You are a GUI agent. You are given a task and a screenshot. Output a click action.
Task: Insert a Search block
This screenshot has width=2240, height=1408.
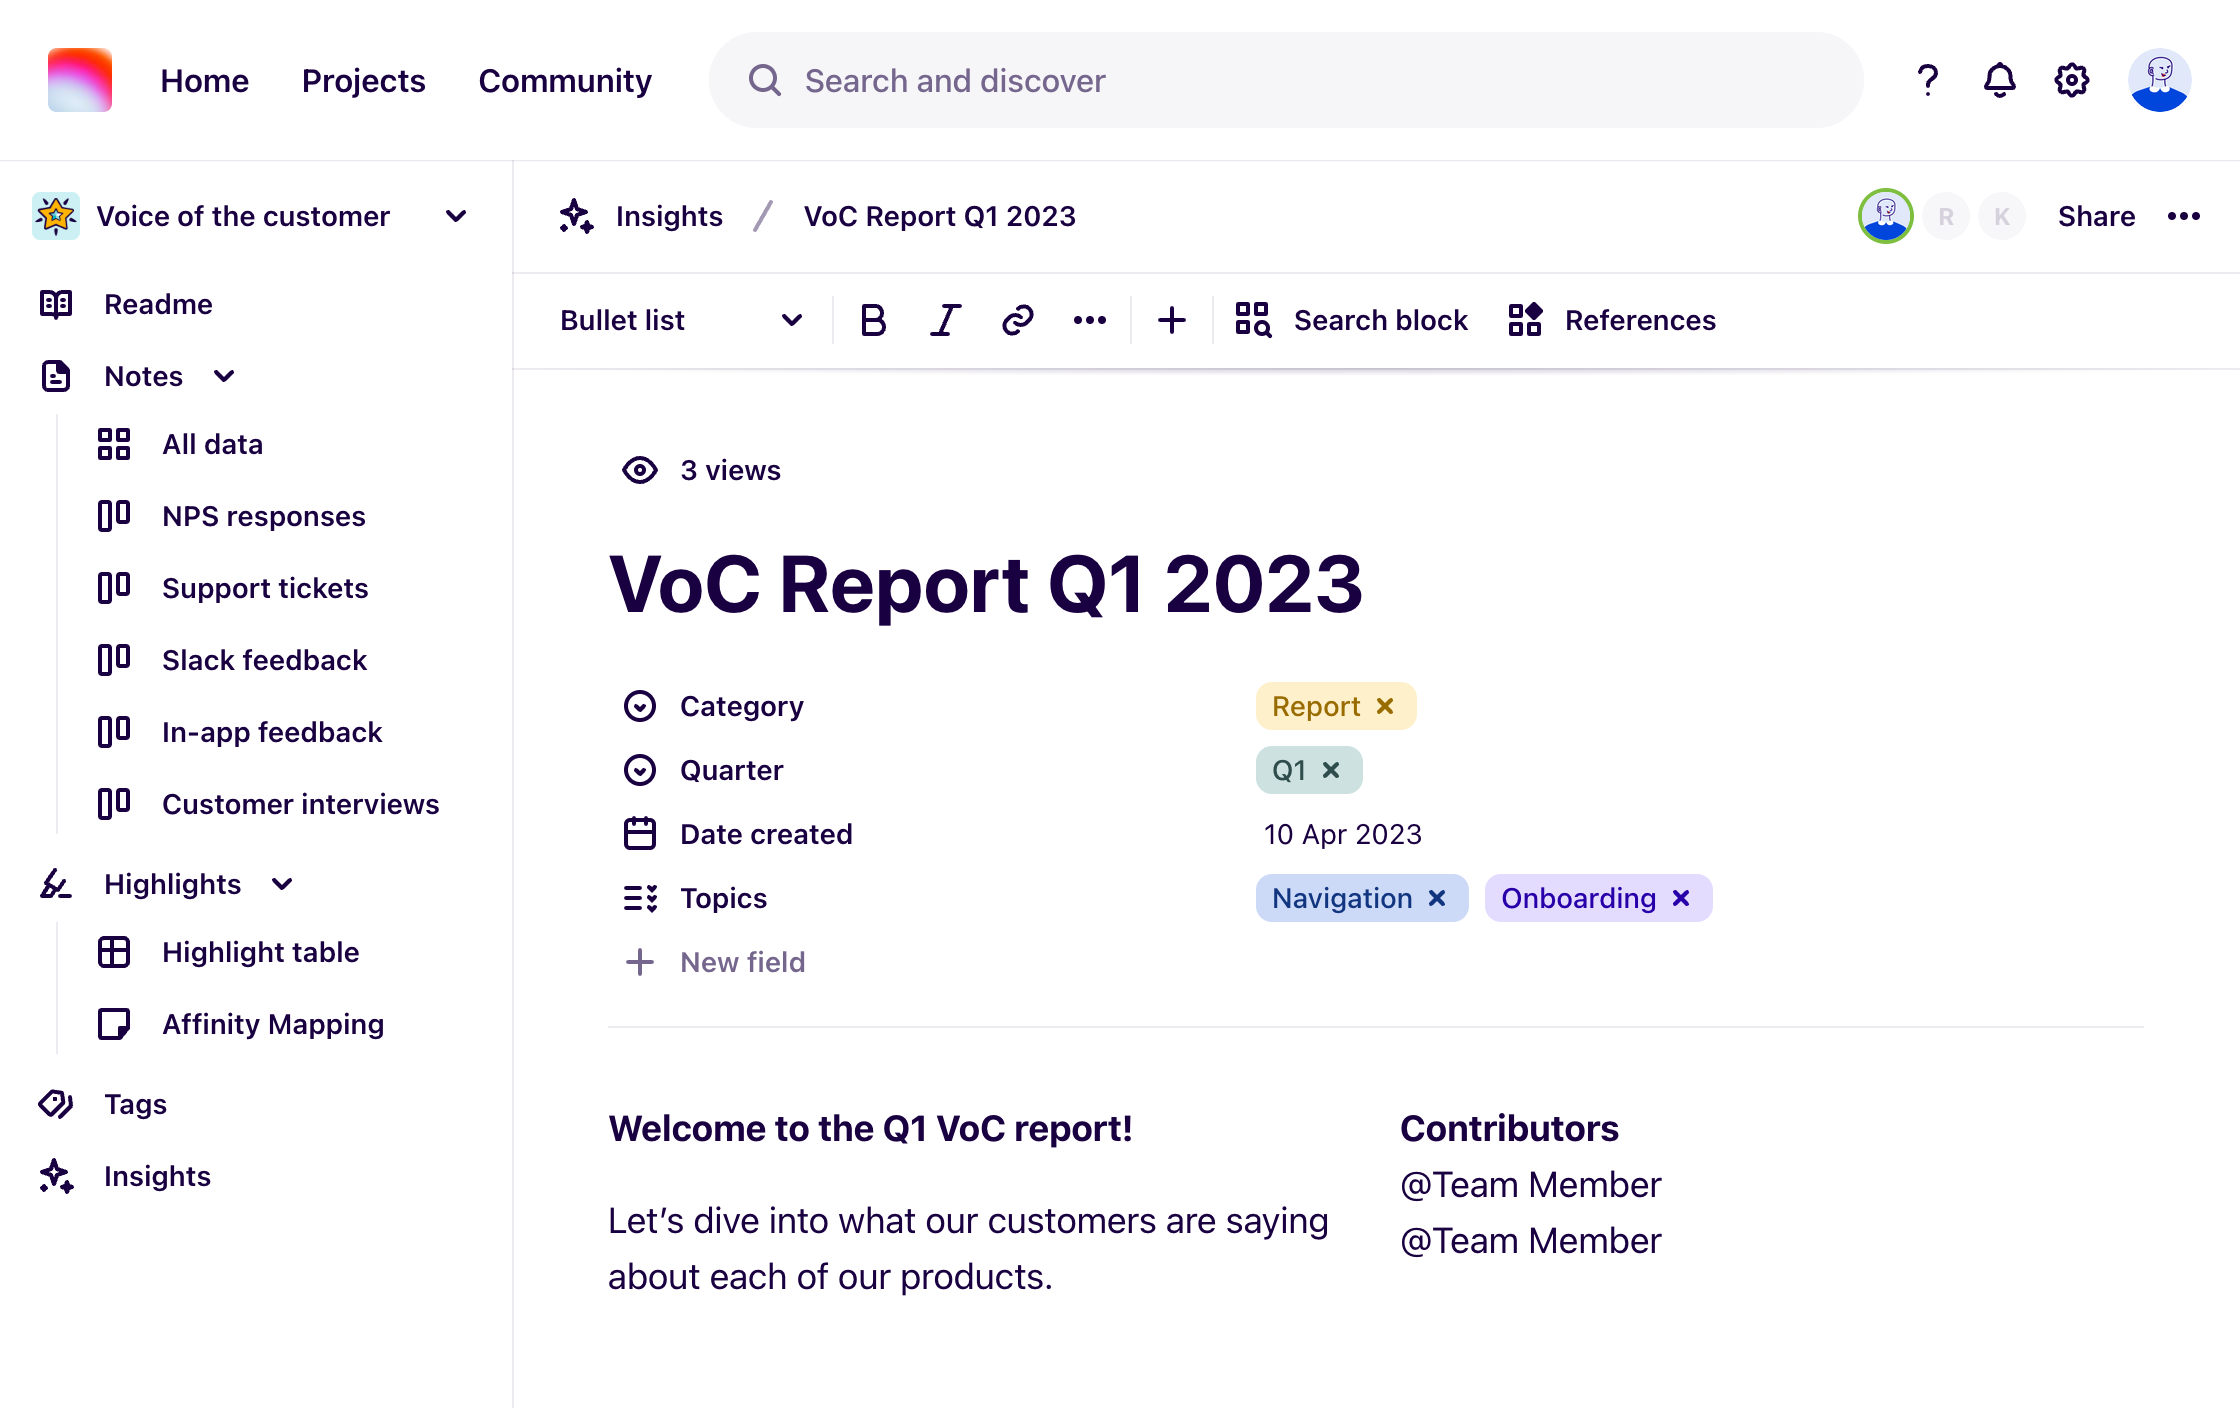pyautogui.click(x=1350, y=320)
